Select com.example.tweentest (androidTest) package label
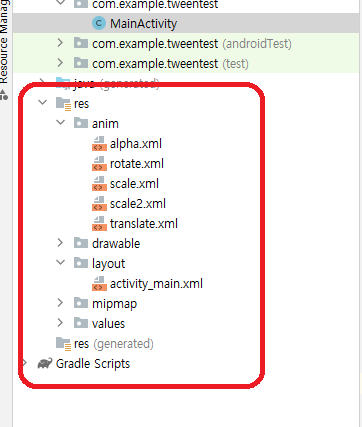 (192, 44)
